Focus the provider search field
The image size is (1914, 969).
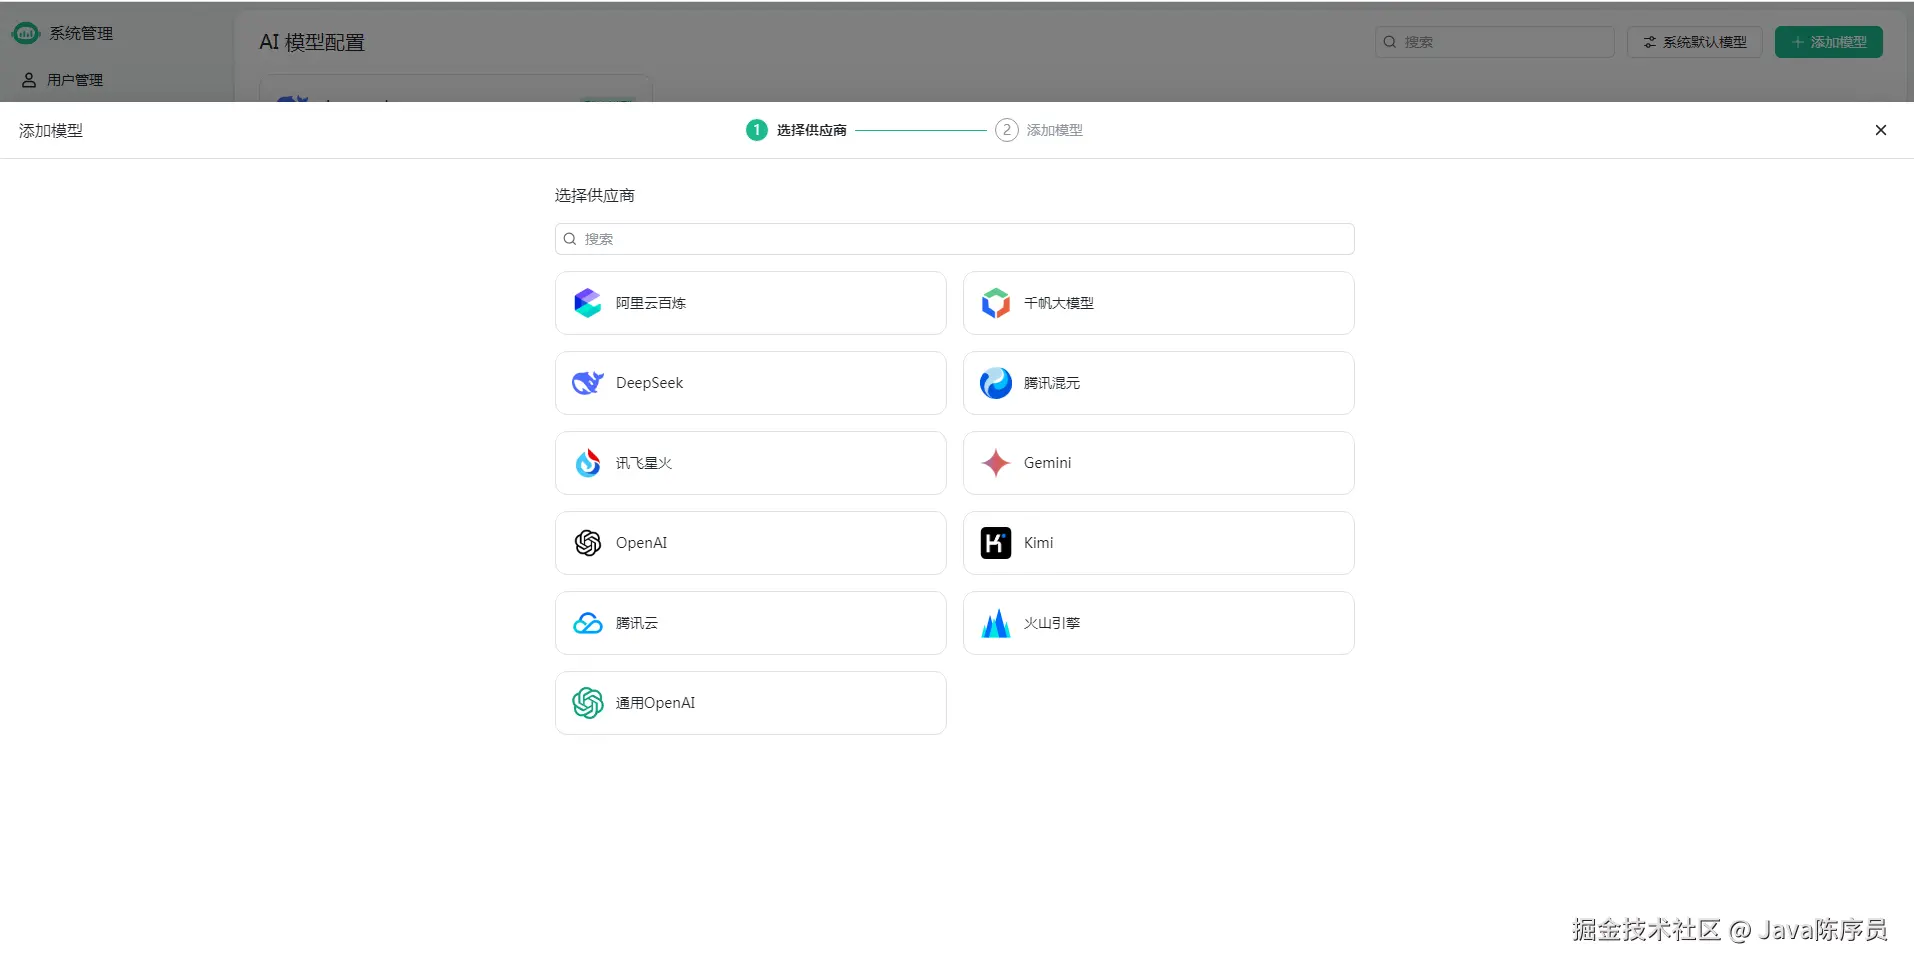click(955, 239)
